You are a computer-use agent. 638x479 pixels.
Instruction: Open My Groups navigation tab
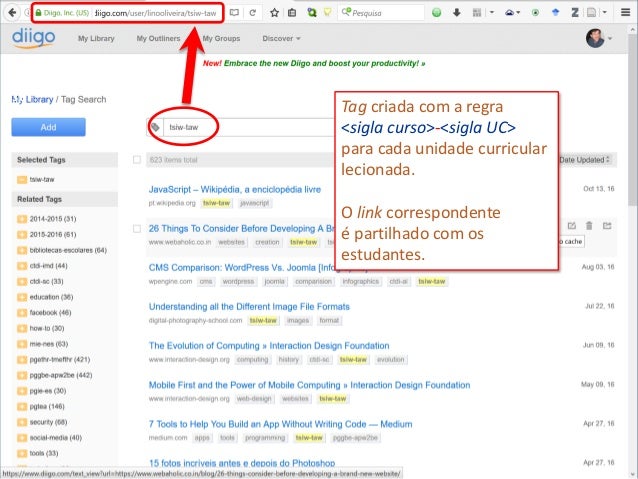pyautogui.click(x=221, y=38)
